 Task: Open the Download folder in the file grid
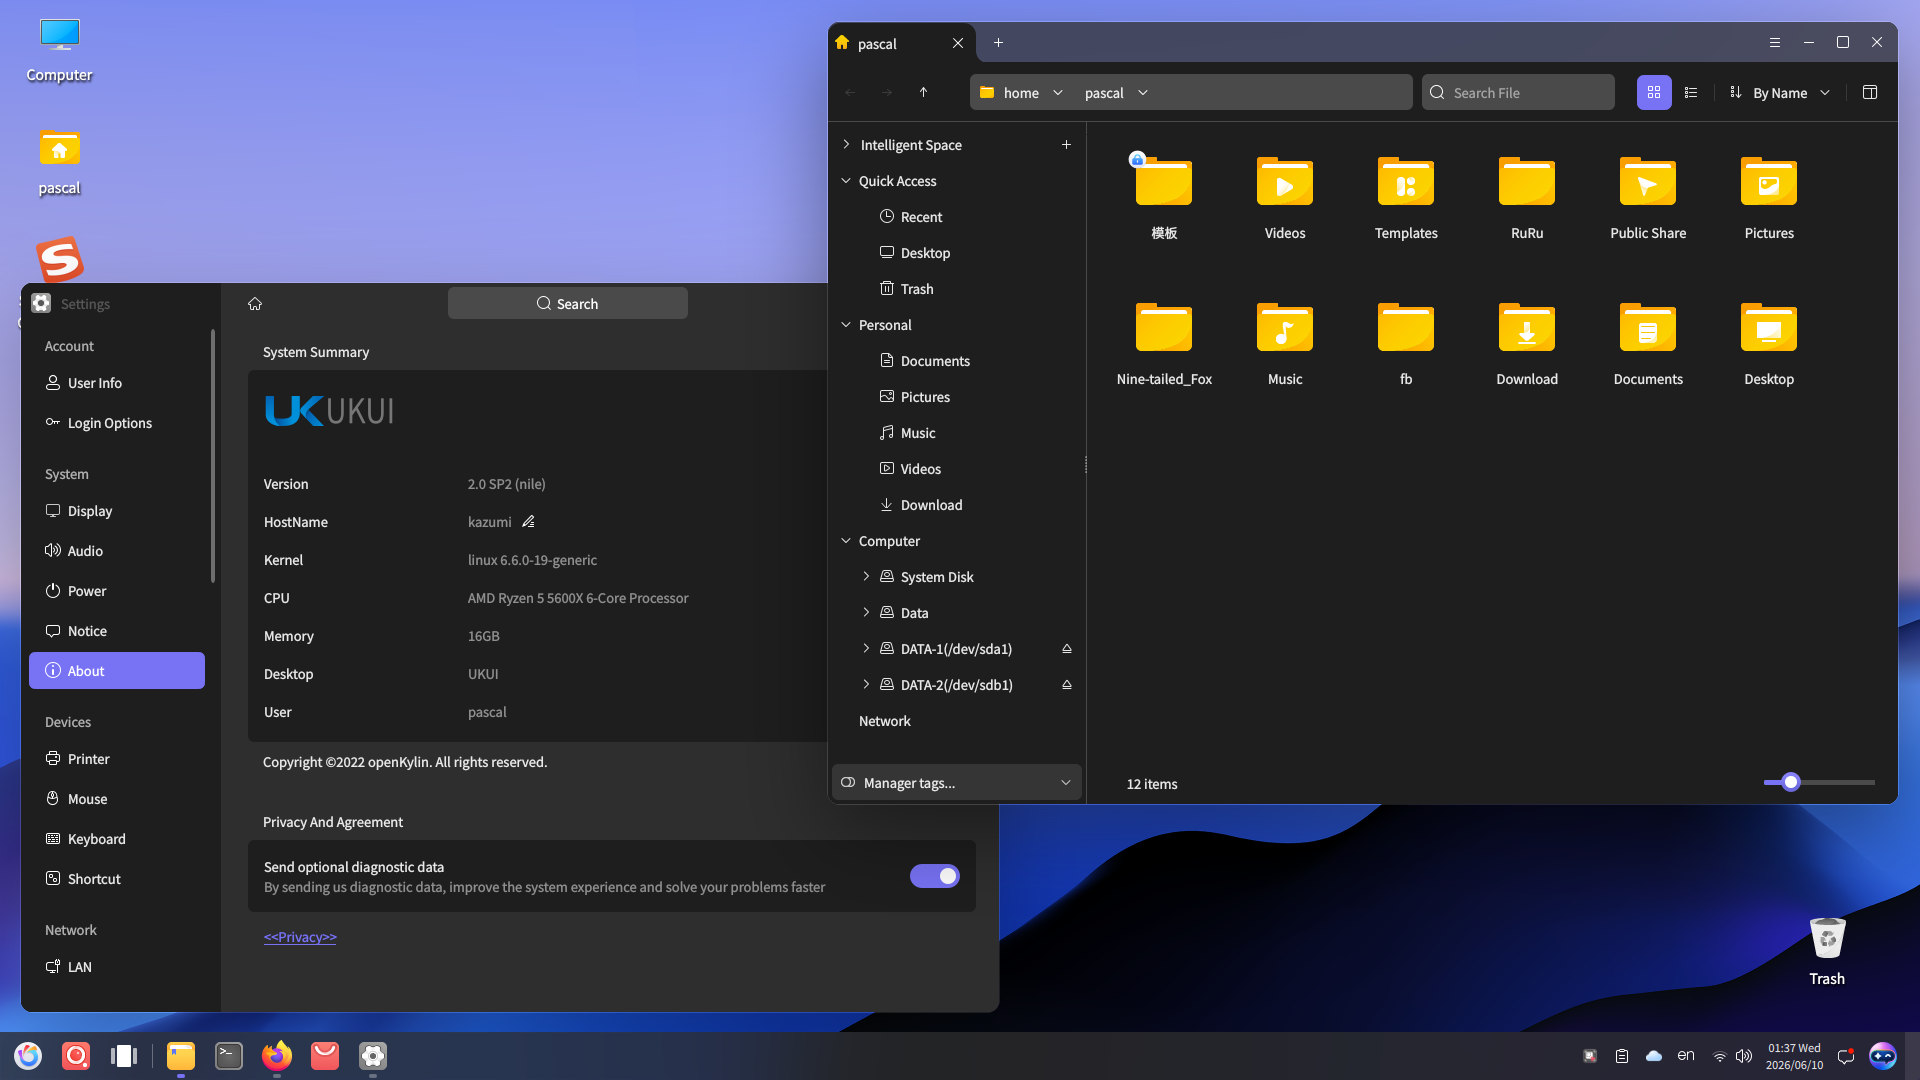pos(1527,344)
